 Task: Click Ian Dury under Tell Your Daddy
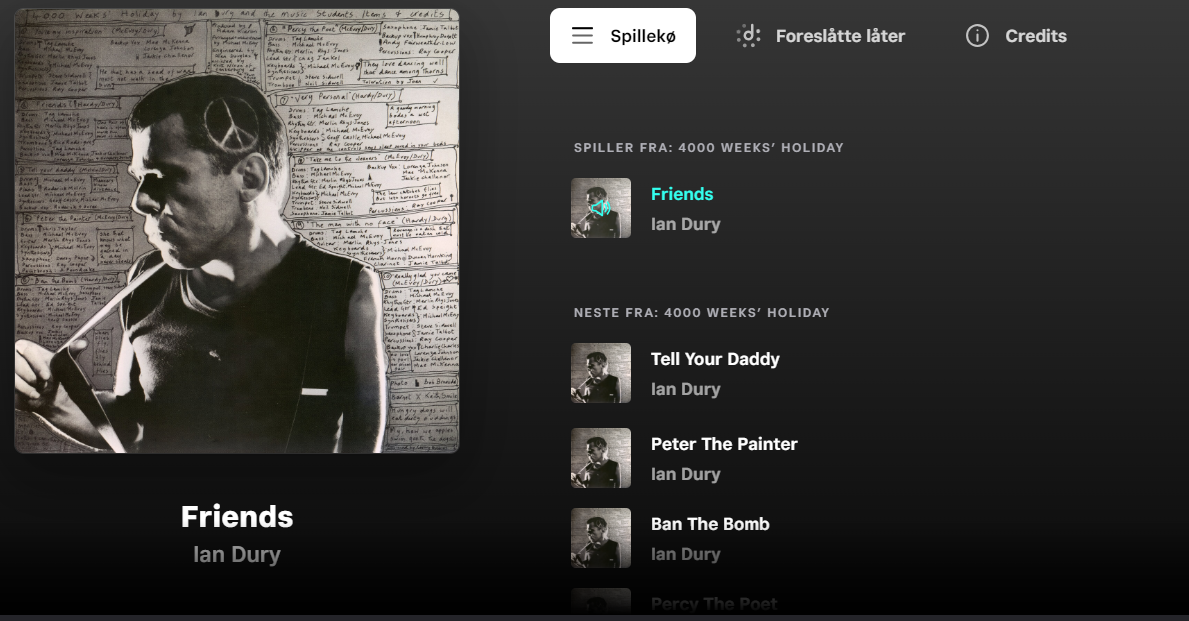[x=685, y=389]
